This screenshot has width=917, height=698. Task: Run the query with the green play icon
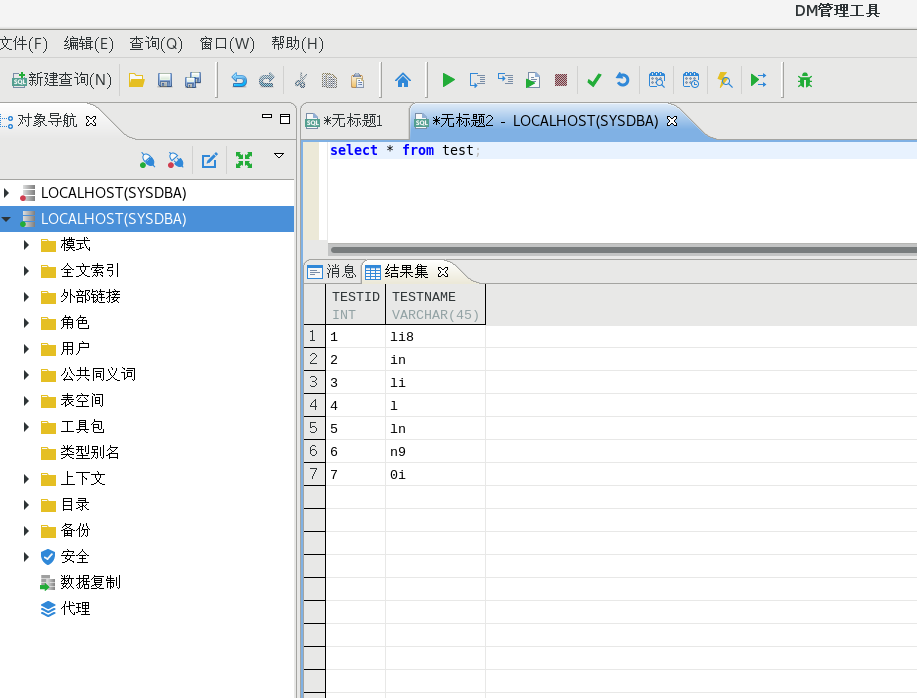(x=449, y=80)
